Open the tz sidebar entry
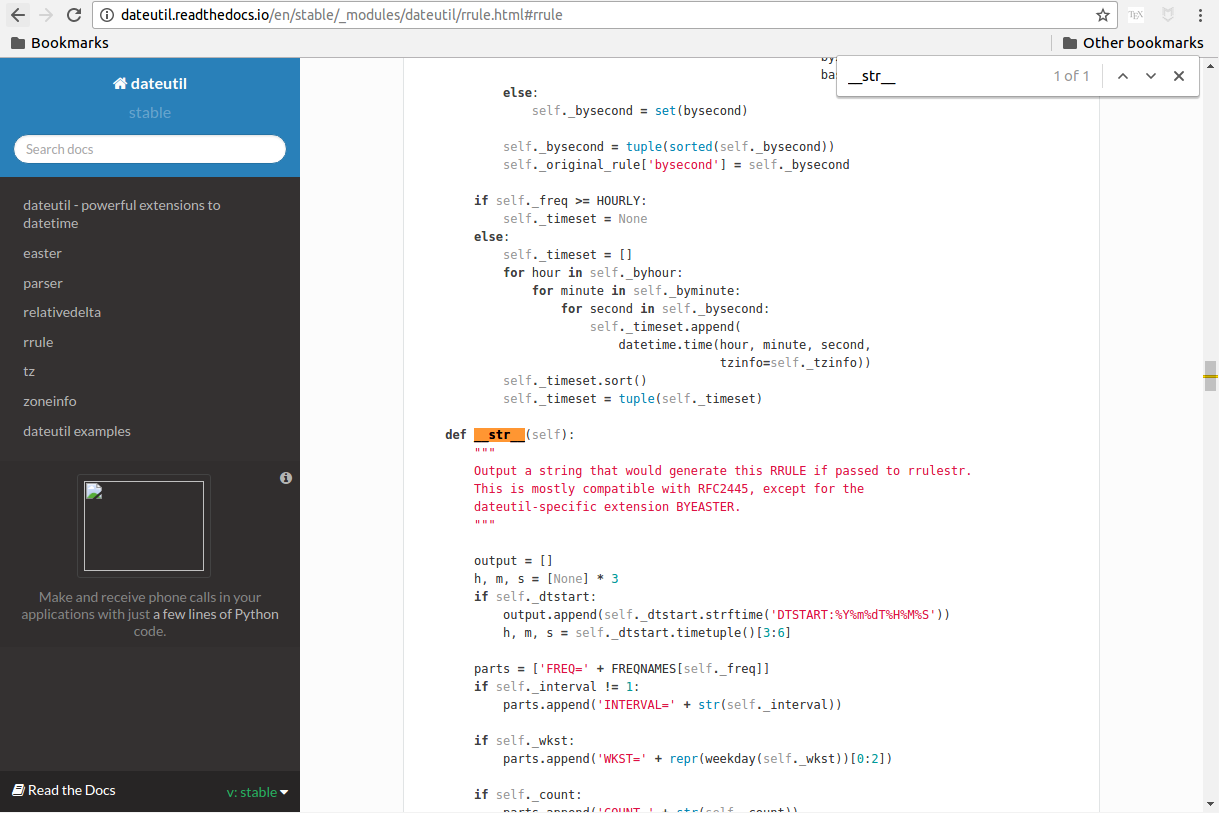Screen dimensions: 1219x813 [29, 371]
